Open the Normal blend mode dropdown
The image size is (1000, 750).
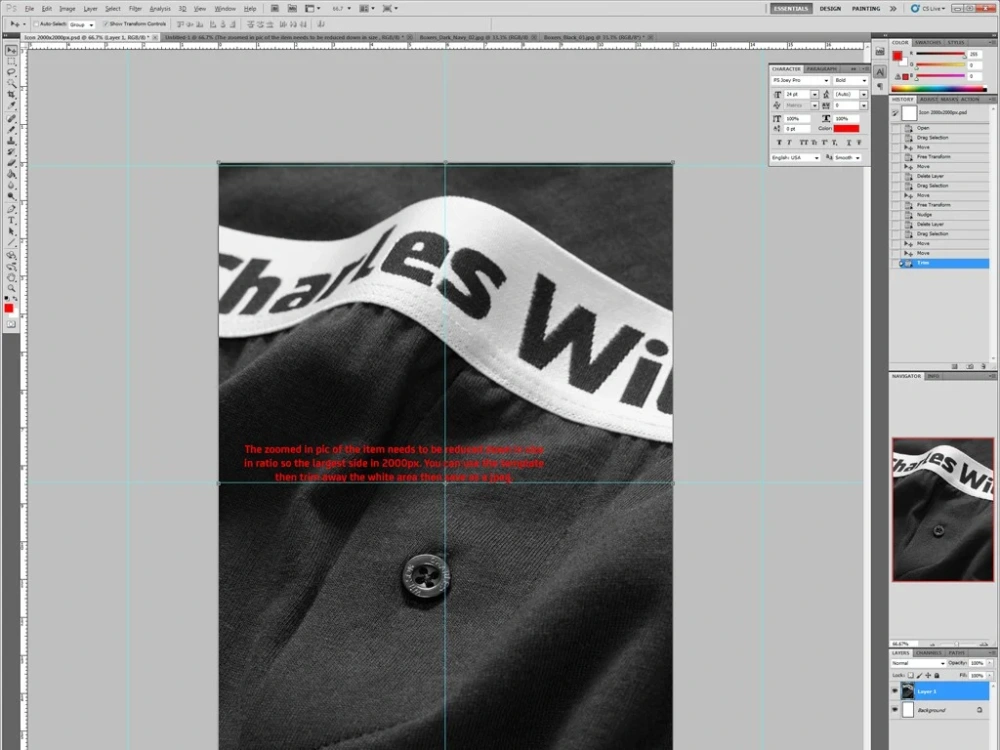[918, 663]
